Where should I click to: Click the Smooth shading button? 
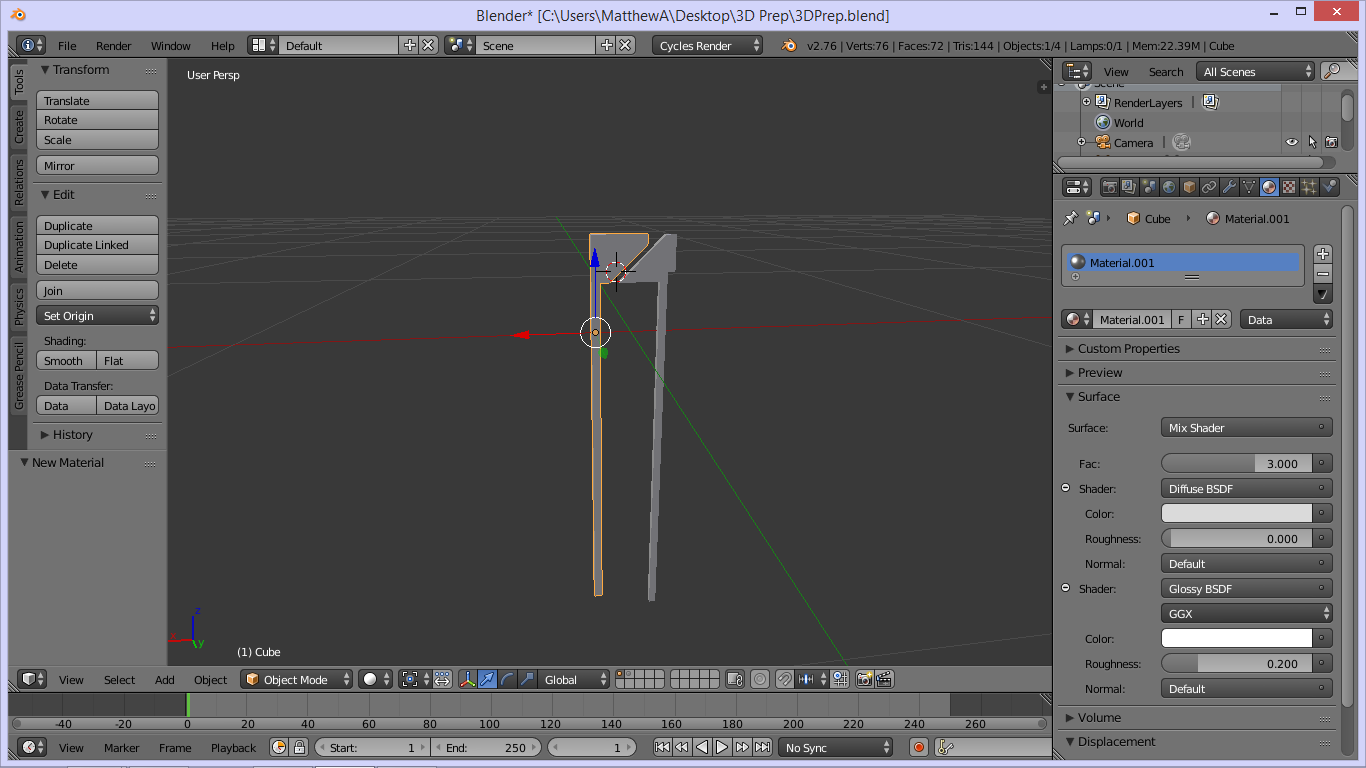[x=66, y=360]
